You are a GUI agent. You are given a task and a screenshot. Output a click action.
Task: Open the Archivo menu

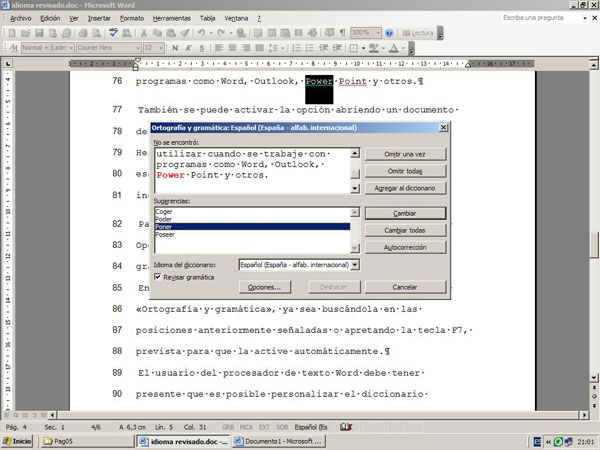(20, 18)
